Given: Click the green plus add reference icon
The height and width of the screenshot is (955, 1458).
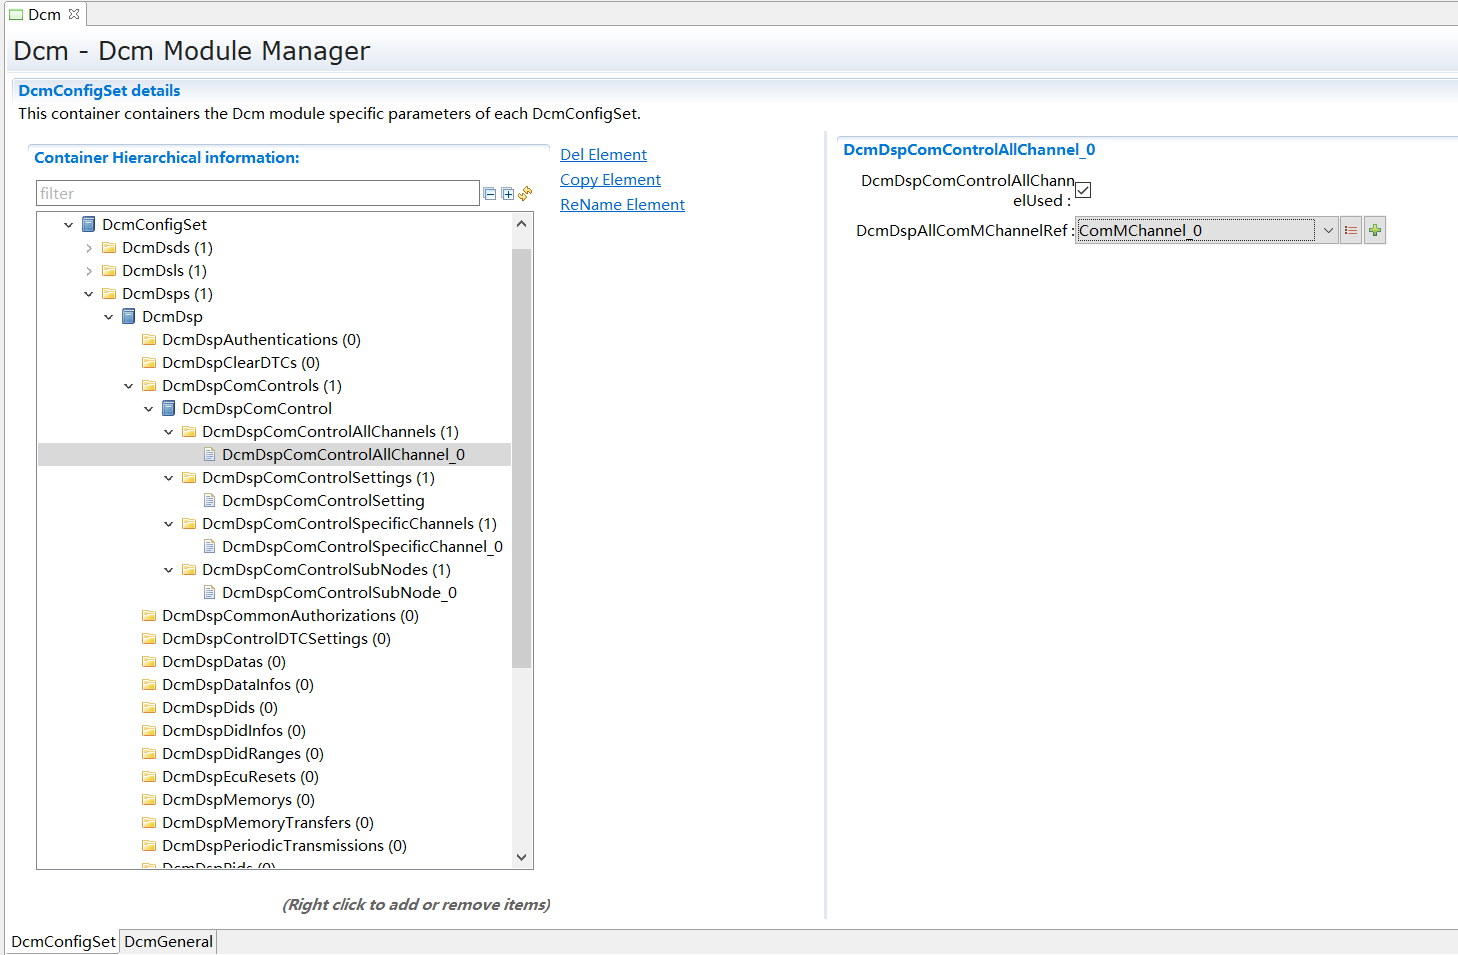Looking at the screenshot, I should 1375,231.
